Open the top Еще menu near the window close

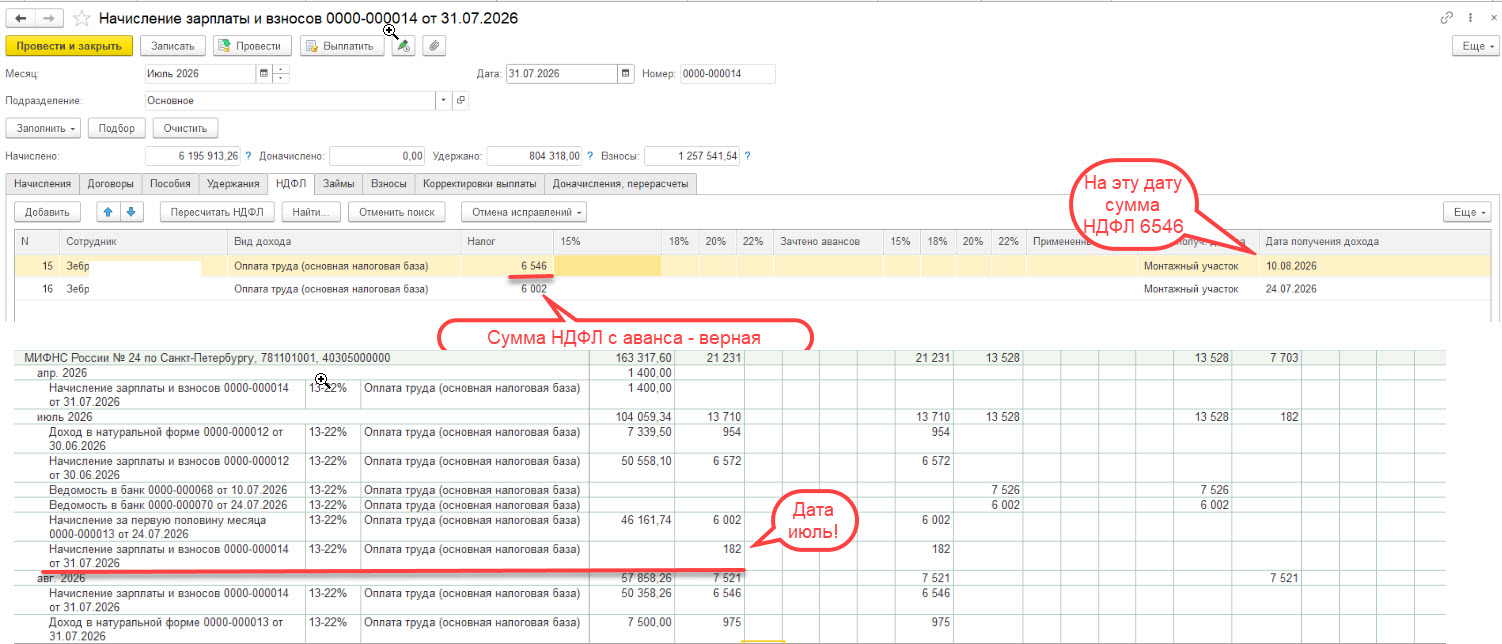click(x=1474, y=46)
